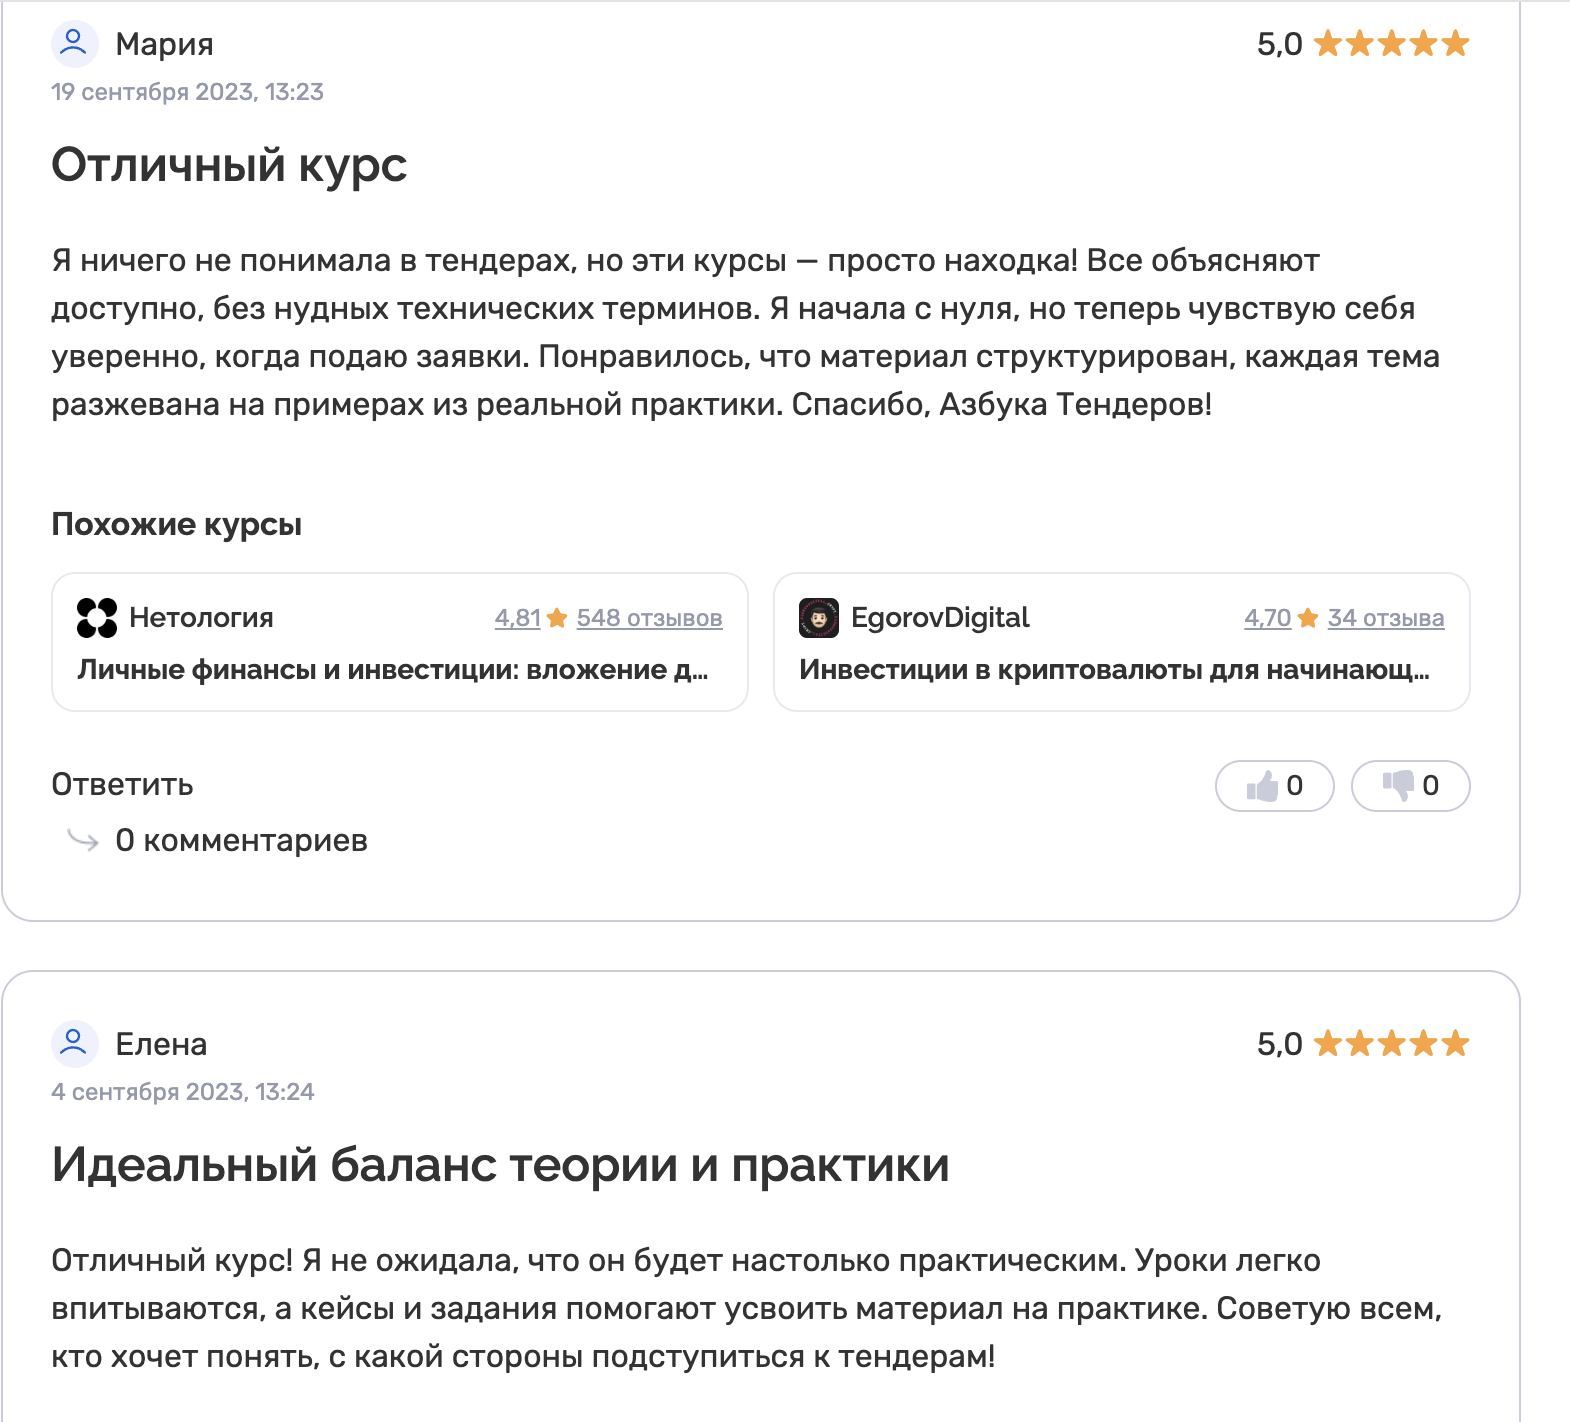The width and height of the screenshot is (1570, 1422).
Task: Click the star icon beside 4,81 rating
Action: click(558, 619)
